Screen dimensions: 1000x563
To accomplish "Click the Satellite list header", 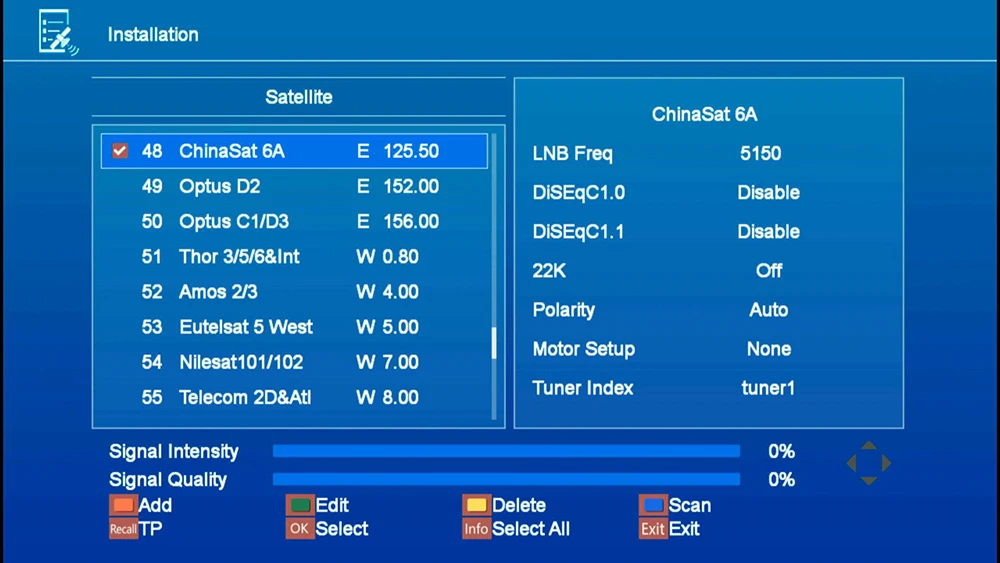I will point(298,97).
